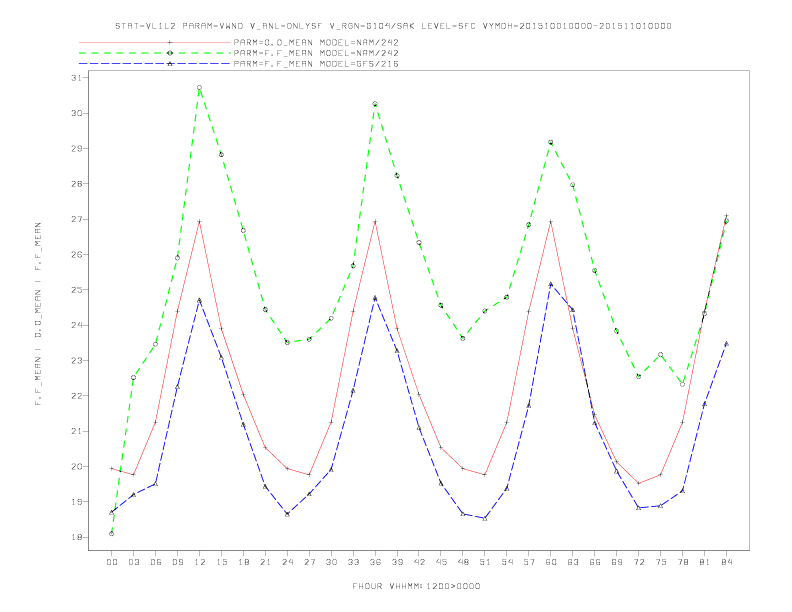The width and height of the screenshot is (792, 612).
Task: Click green line peak marker at hour 36
Action: [x=375, y=104]
